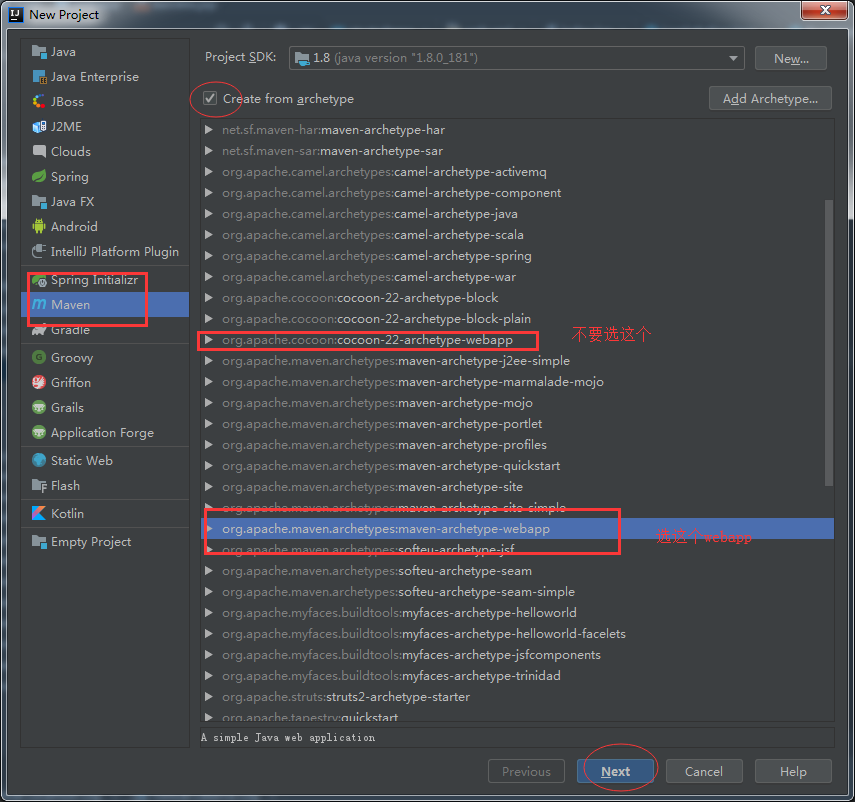
Task: Click Add Archetype... button
Action: pos(770,99)
